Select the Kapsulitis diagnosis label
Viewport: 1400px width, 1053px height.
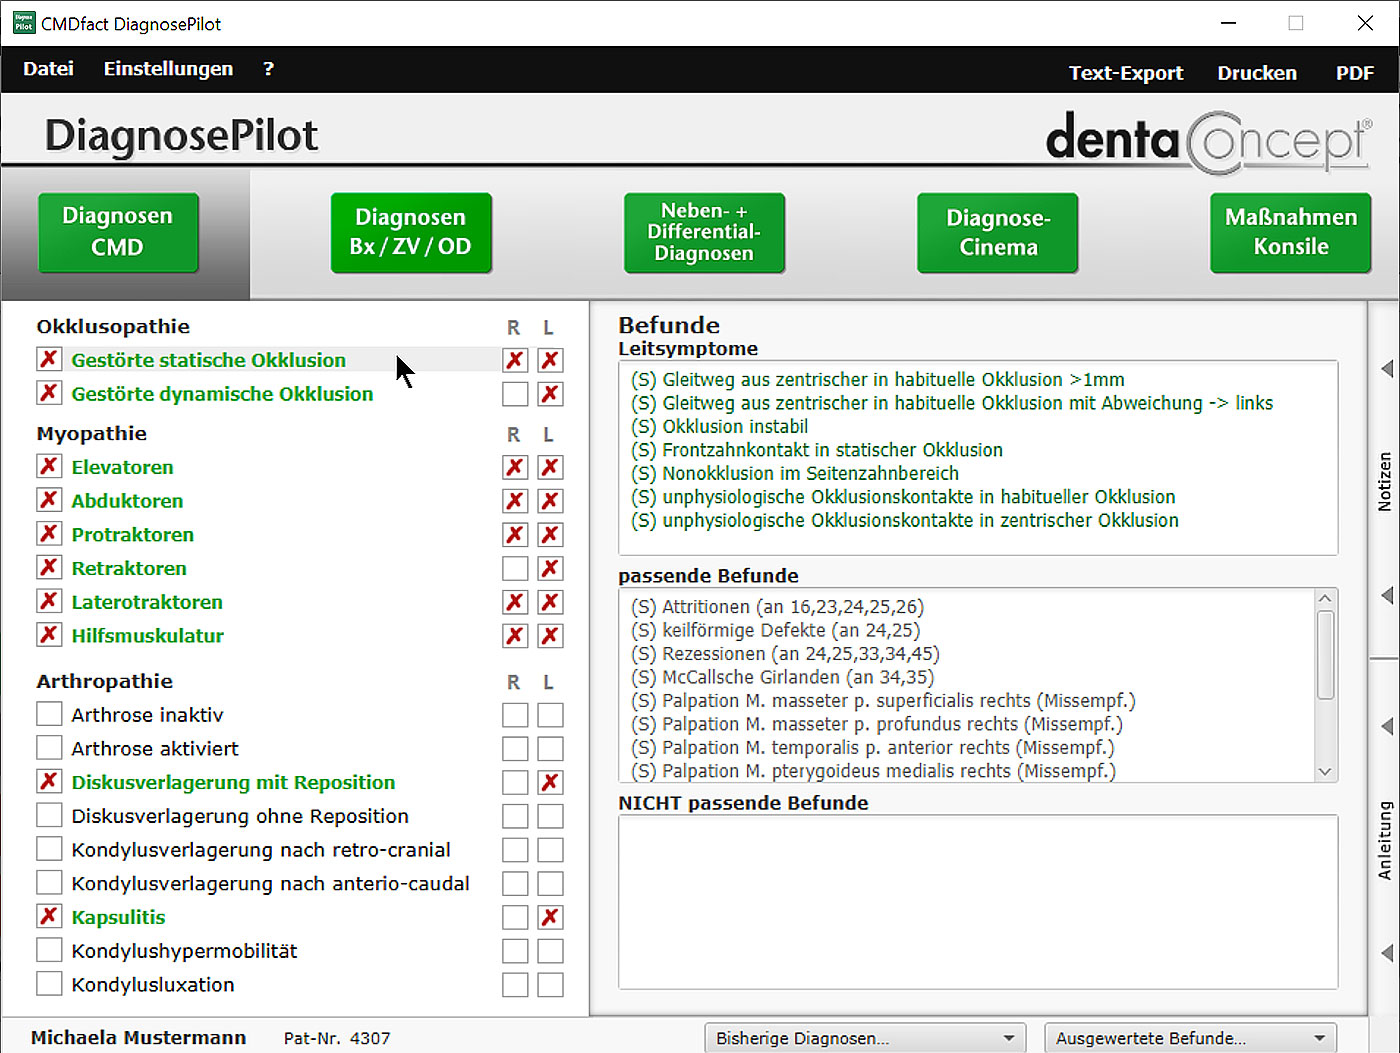[x=118, y=917]
